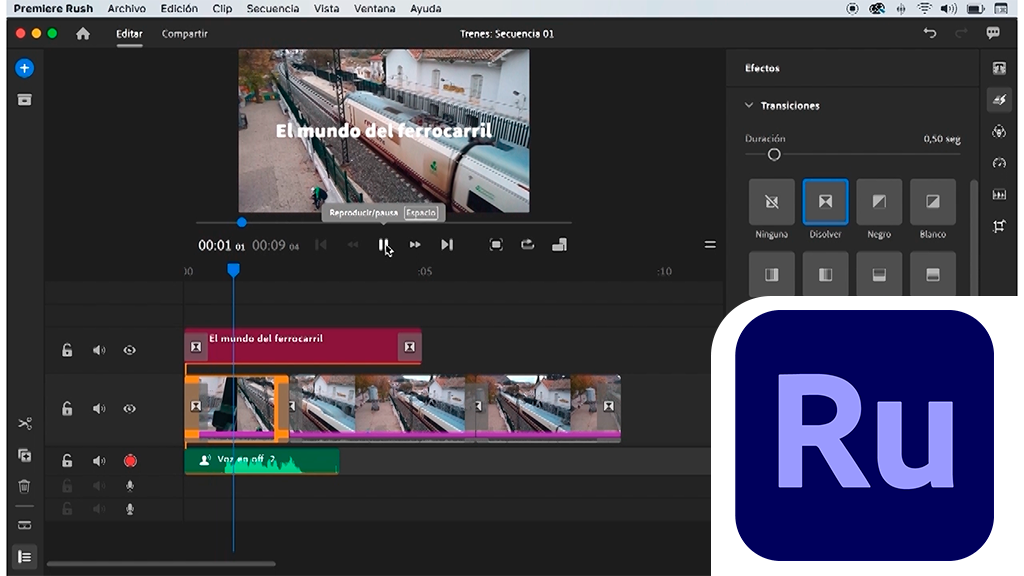
Task: Open the Secuencia menu
Action: point(272,9)
